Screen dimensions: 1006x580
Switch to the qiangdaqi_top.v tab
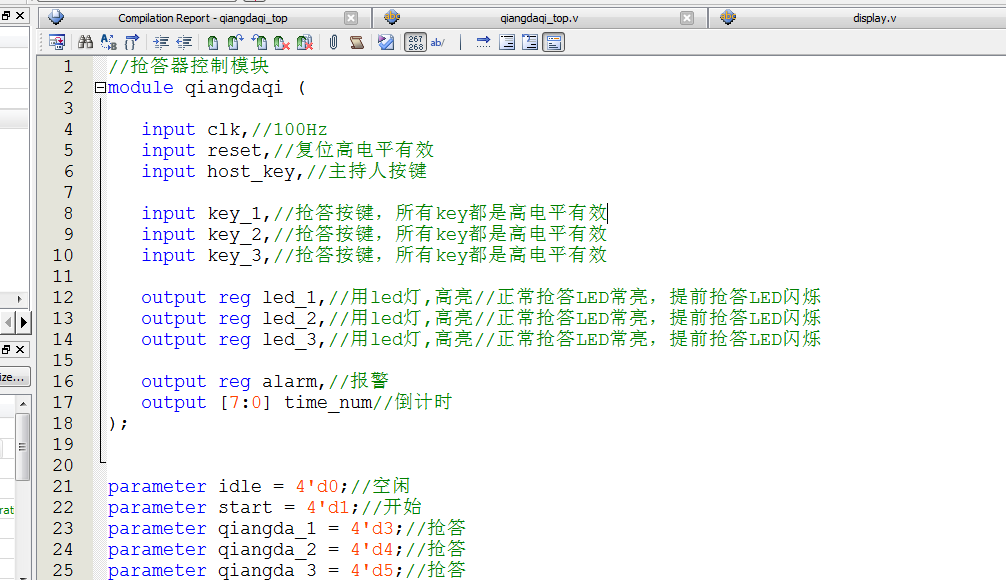[539, 18]
